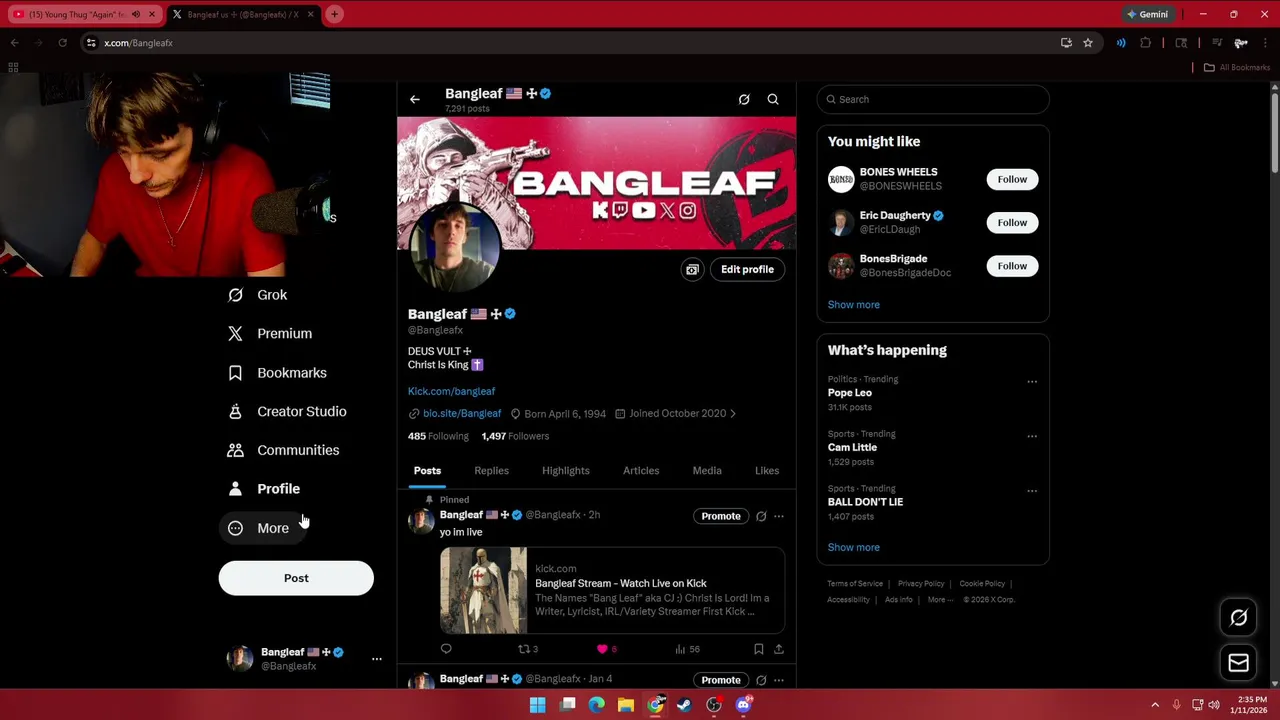
Task: Mute the YouTube tab audio icon
Action: 135,15
